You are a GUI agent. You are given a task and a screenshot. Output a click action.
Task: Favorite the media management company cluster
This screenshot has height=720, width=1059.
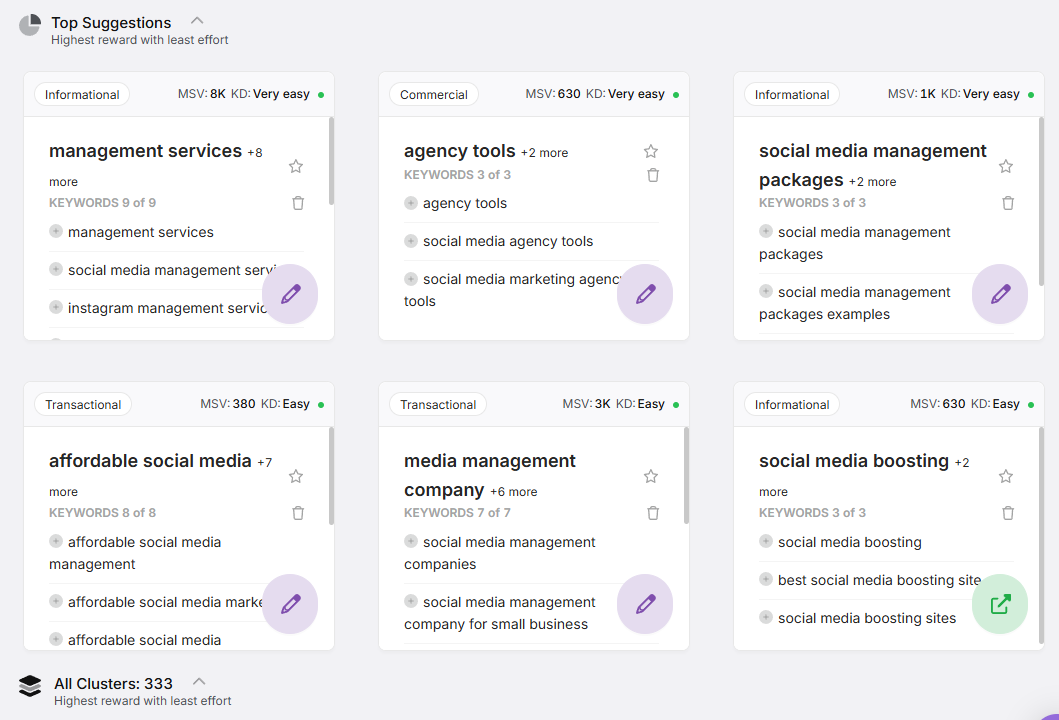pyautogui.click(x=651, y=476)
